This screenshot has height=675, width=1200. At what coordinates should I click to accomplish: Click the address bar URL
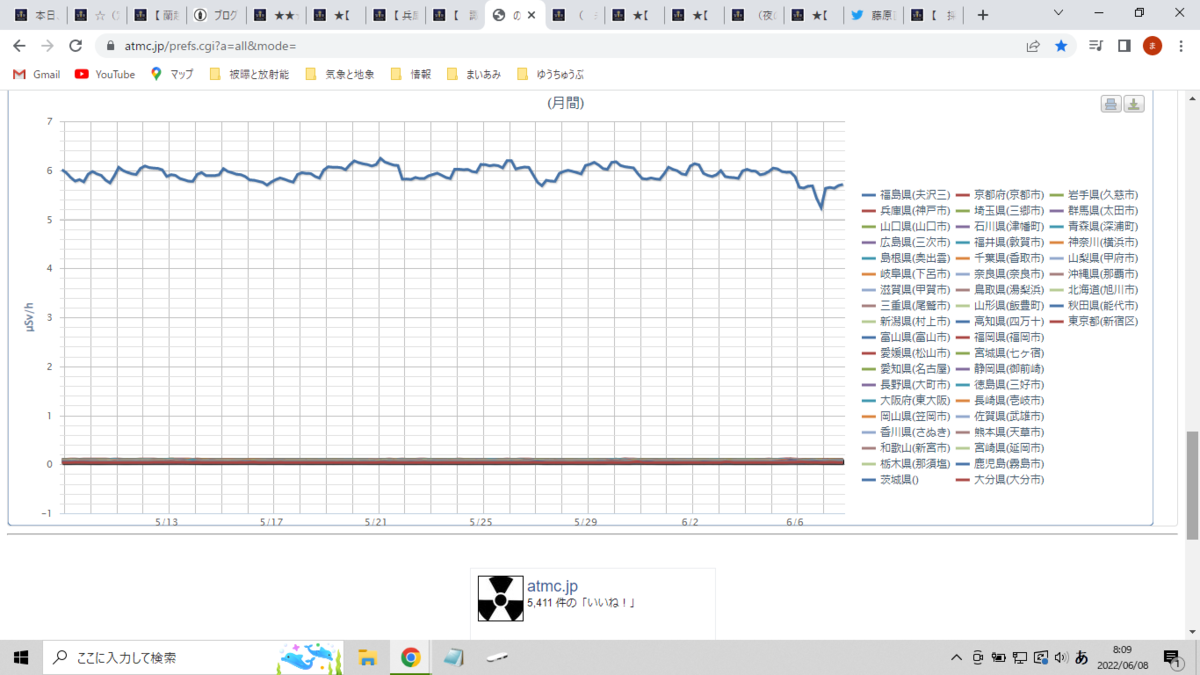[210, 46]
